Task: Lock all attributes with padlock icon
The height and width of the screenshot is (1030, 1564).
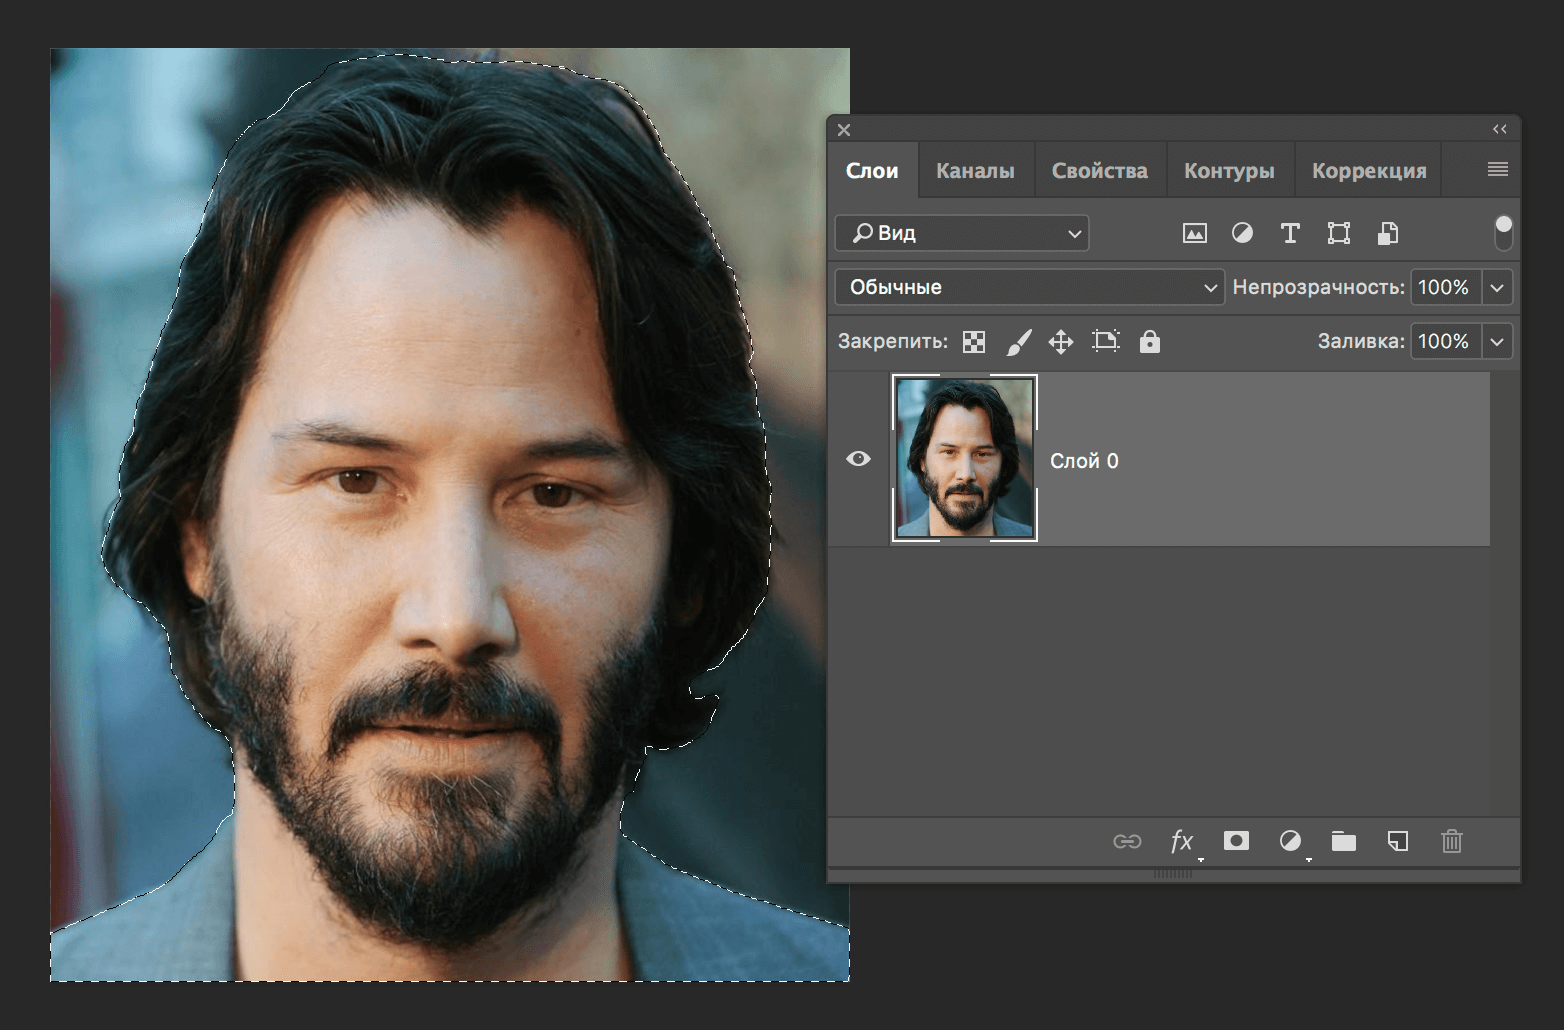Action: 1150,342
